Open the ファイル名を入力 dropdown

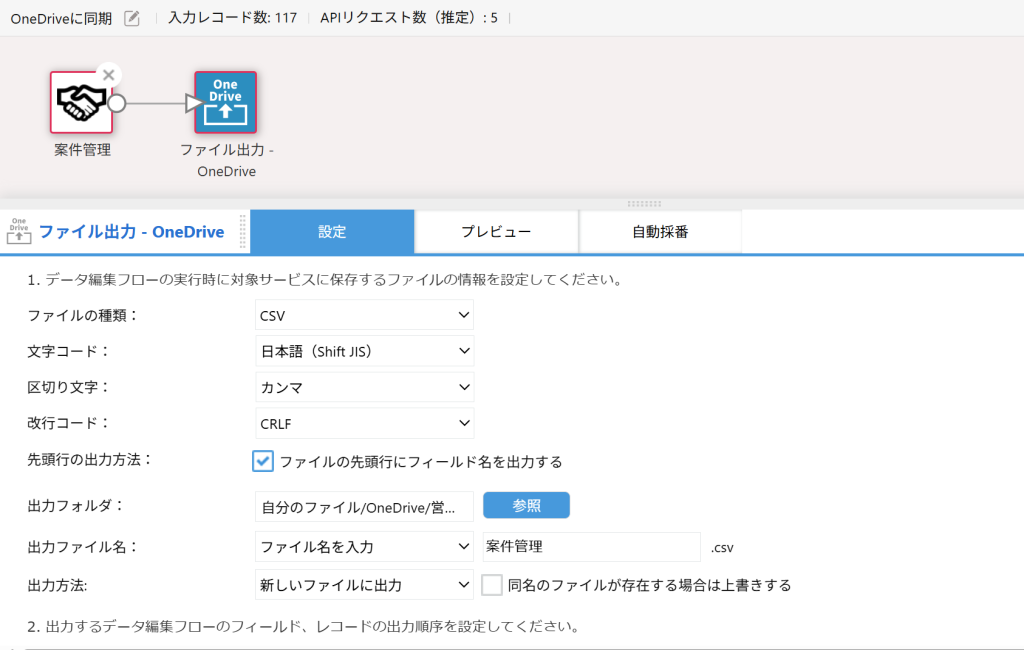364,546
